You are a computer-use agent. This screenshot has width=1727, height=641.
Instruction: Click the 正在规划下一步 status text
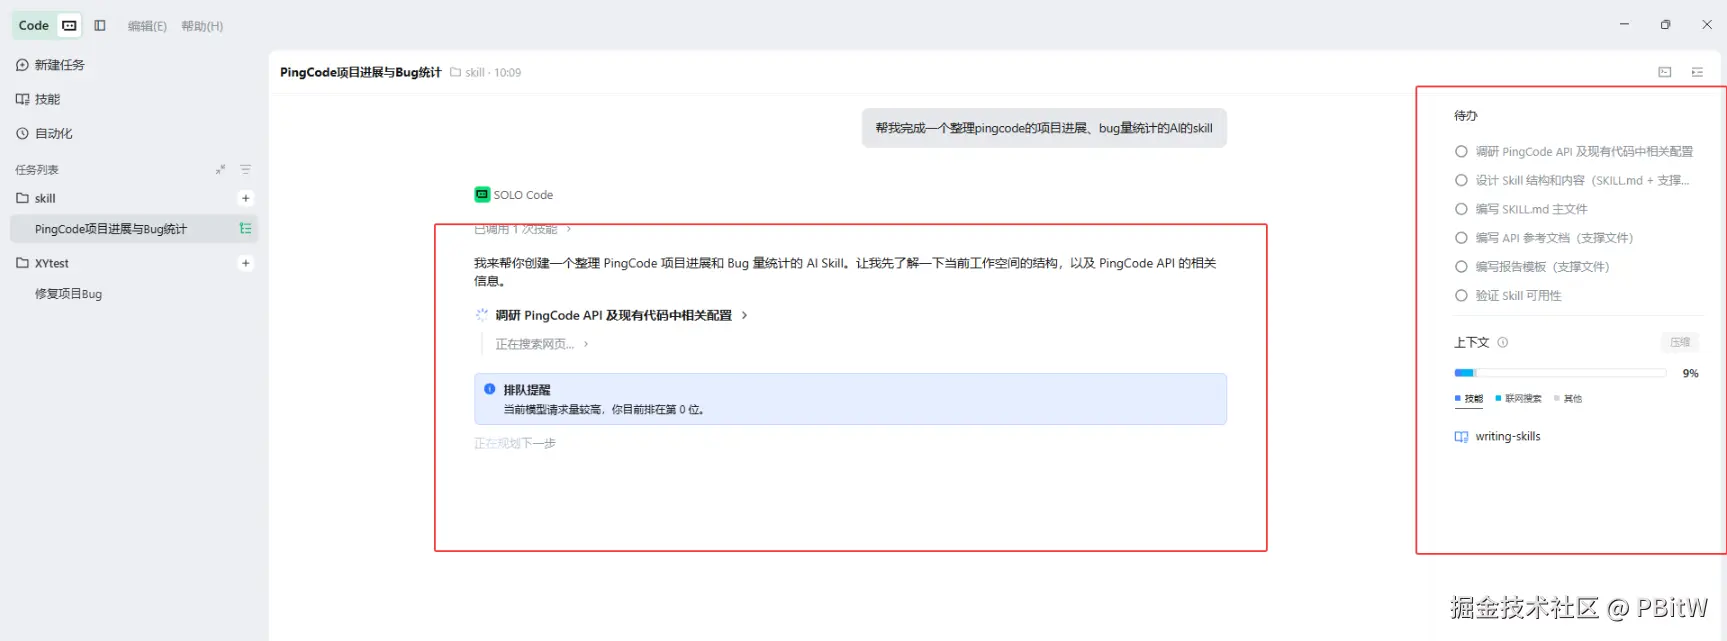[515, 443]
